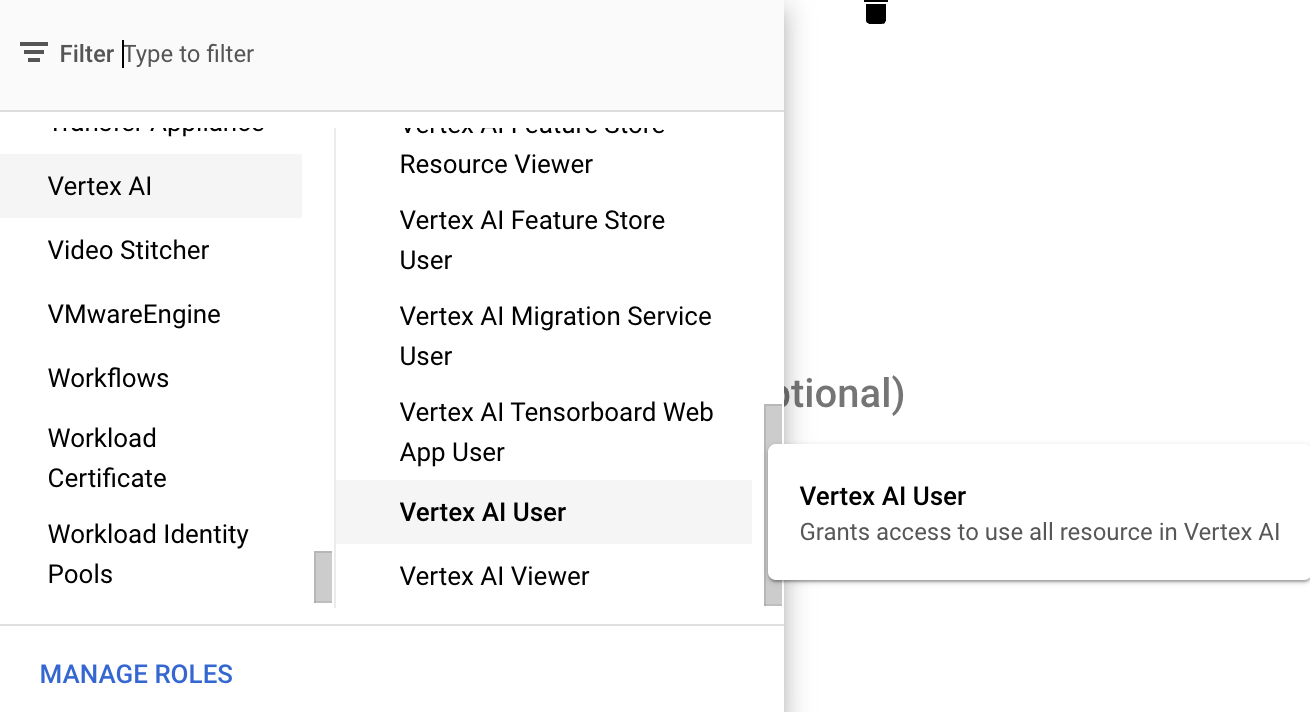Click the filter lines icon

[34, 54]
